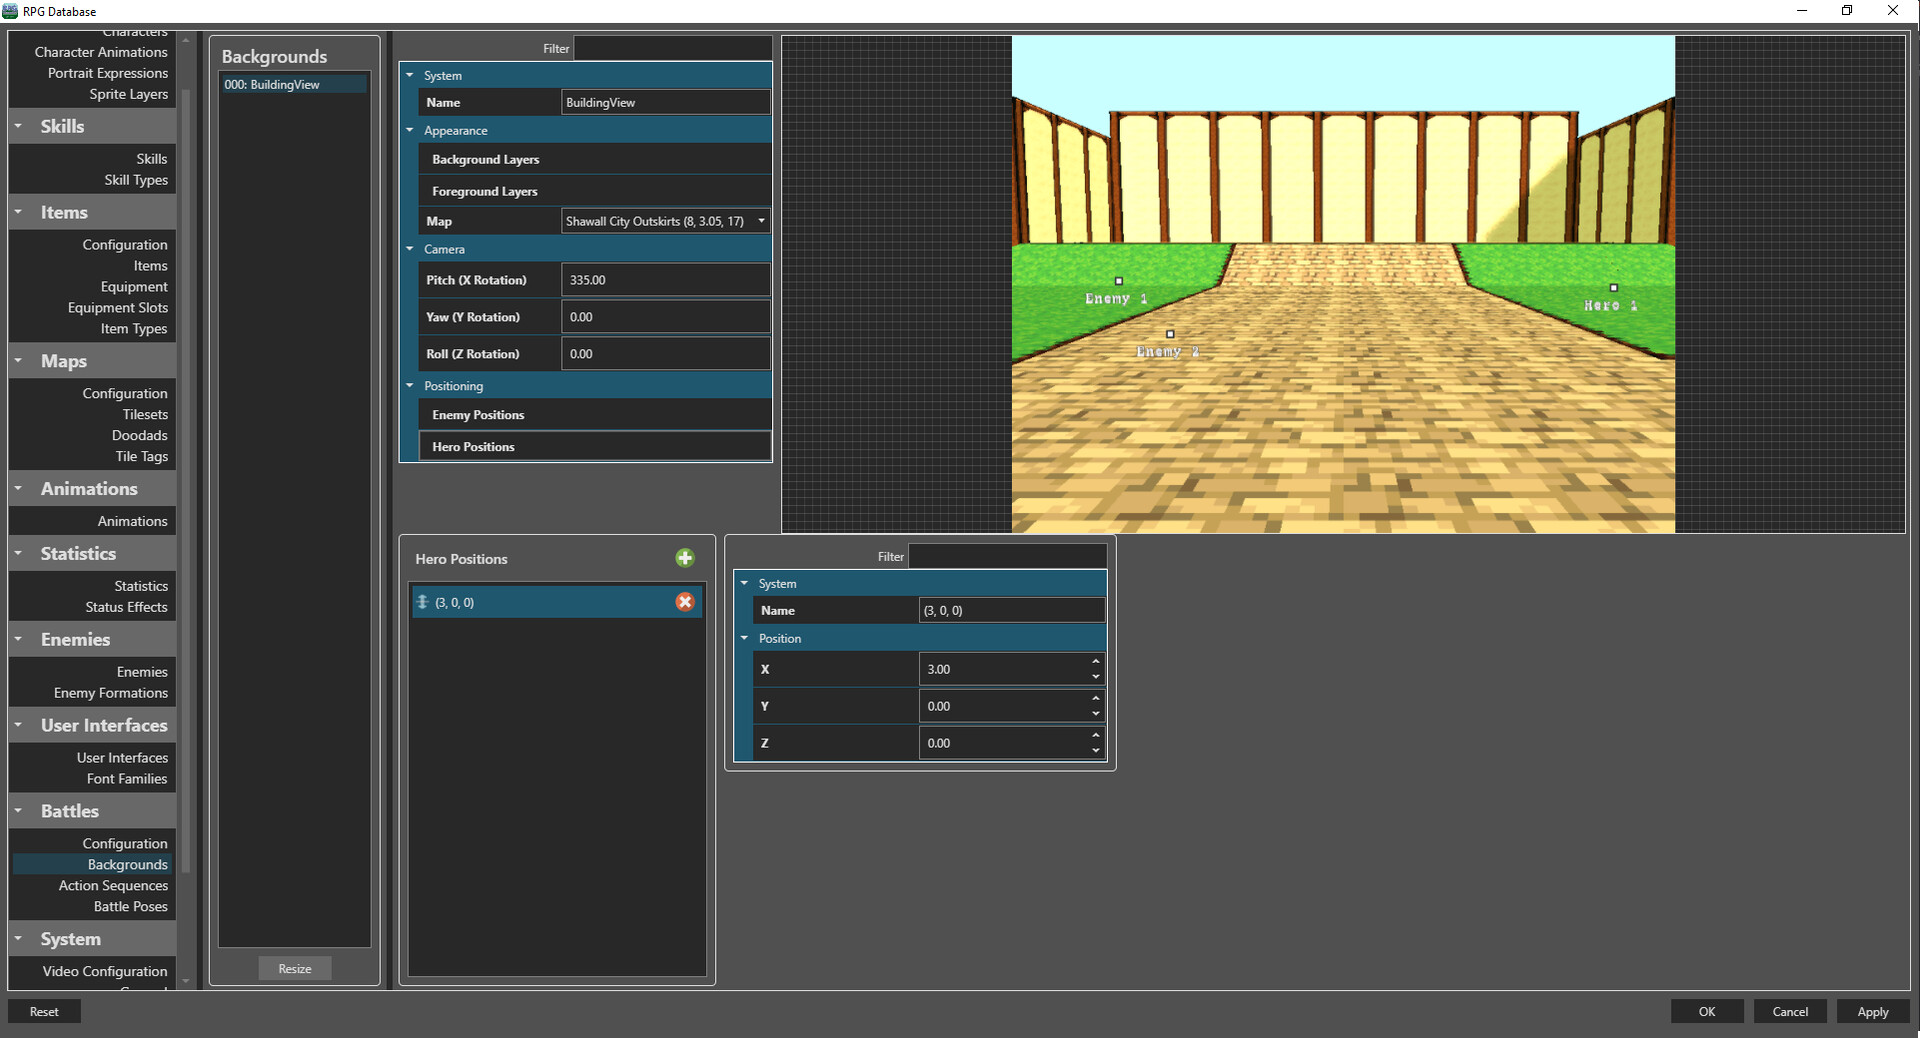The height and width of the screenshot is (1038, 1920).
Task: Open the Status Effects page
Action: pos(126,607)
